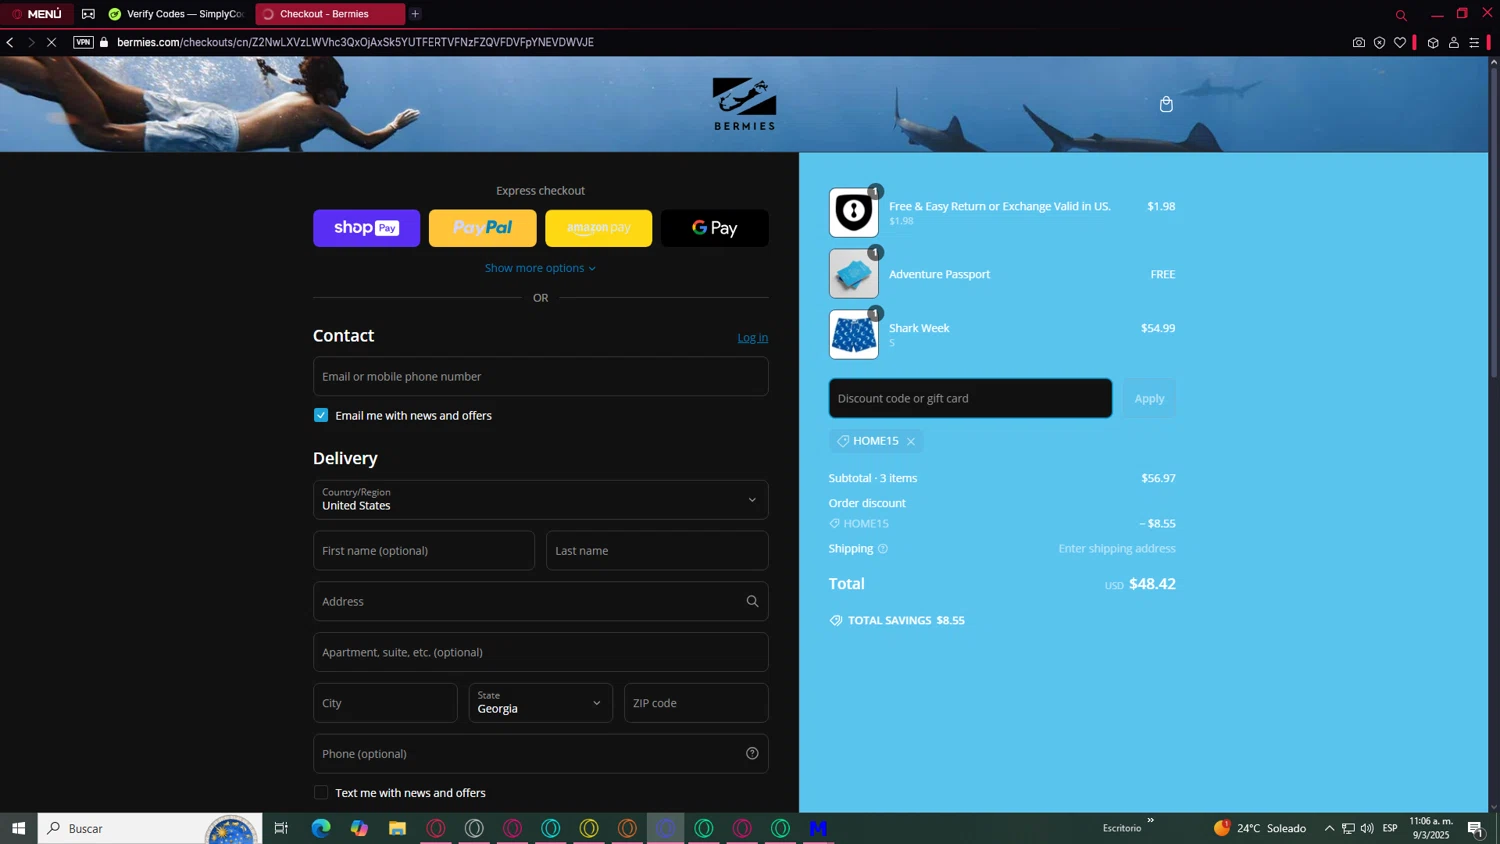Click the ZIP code field
The height and width of the screenshot is (844, 1500).
point(696,703)
